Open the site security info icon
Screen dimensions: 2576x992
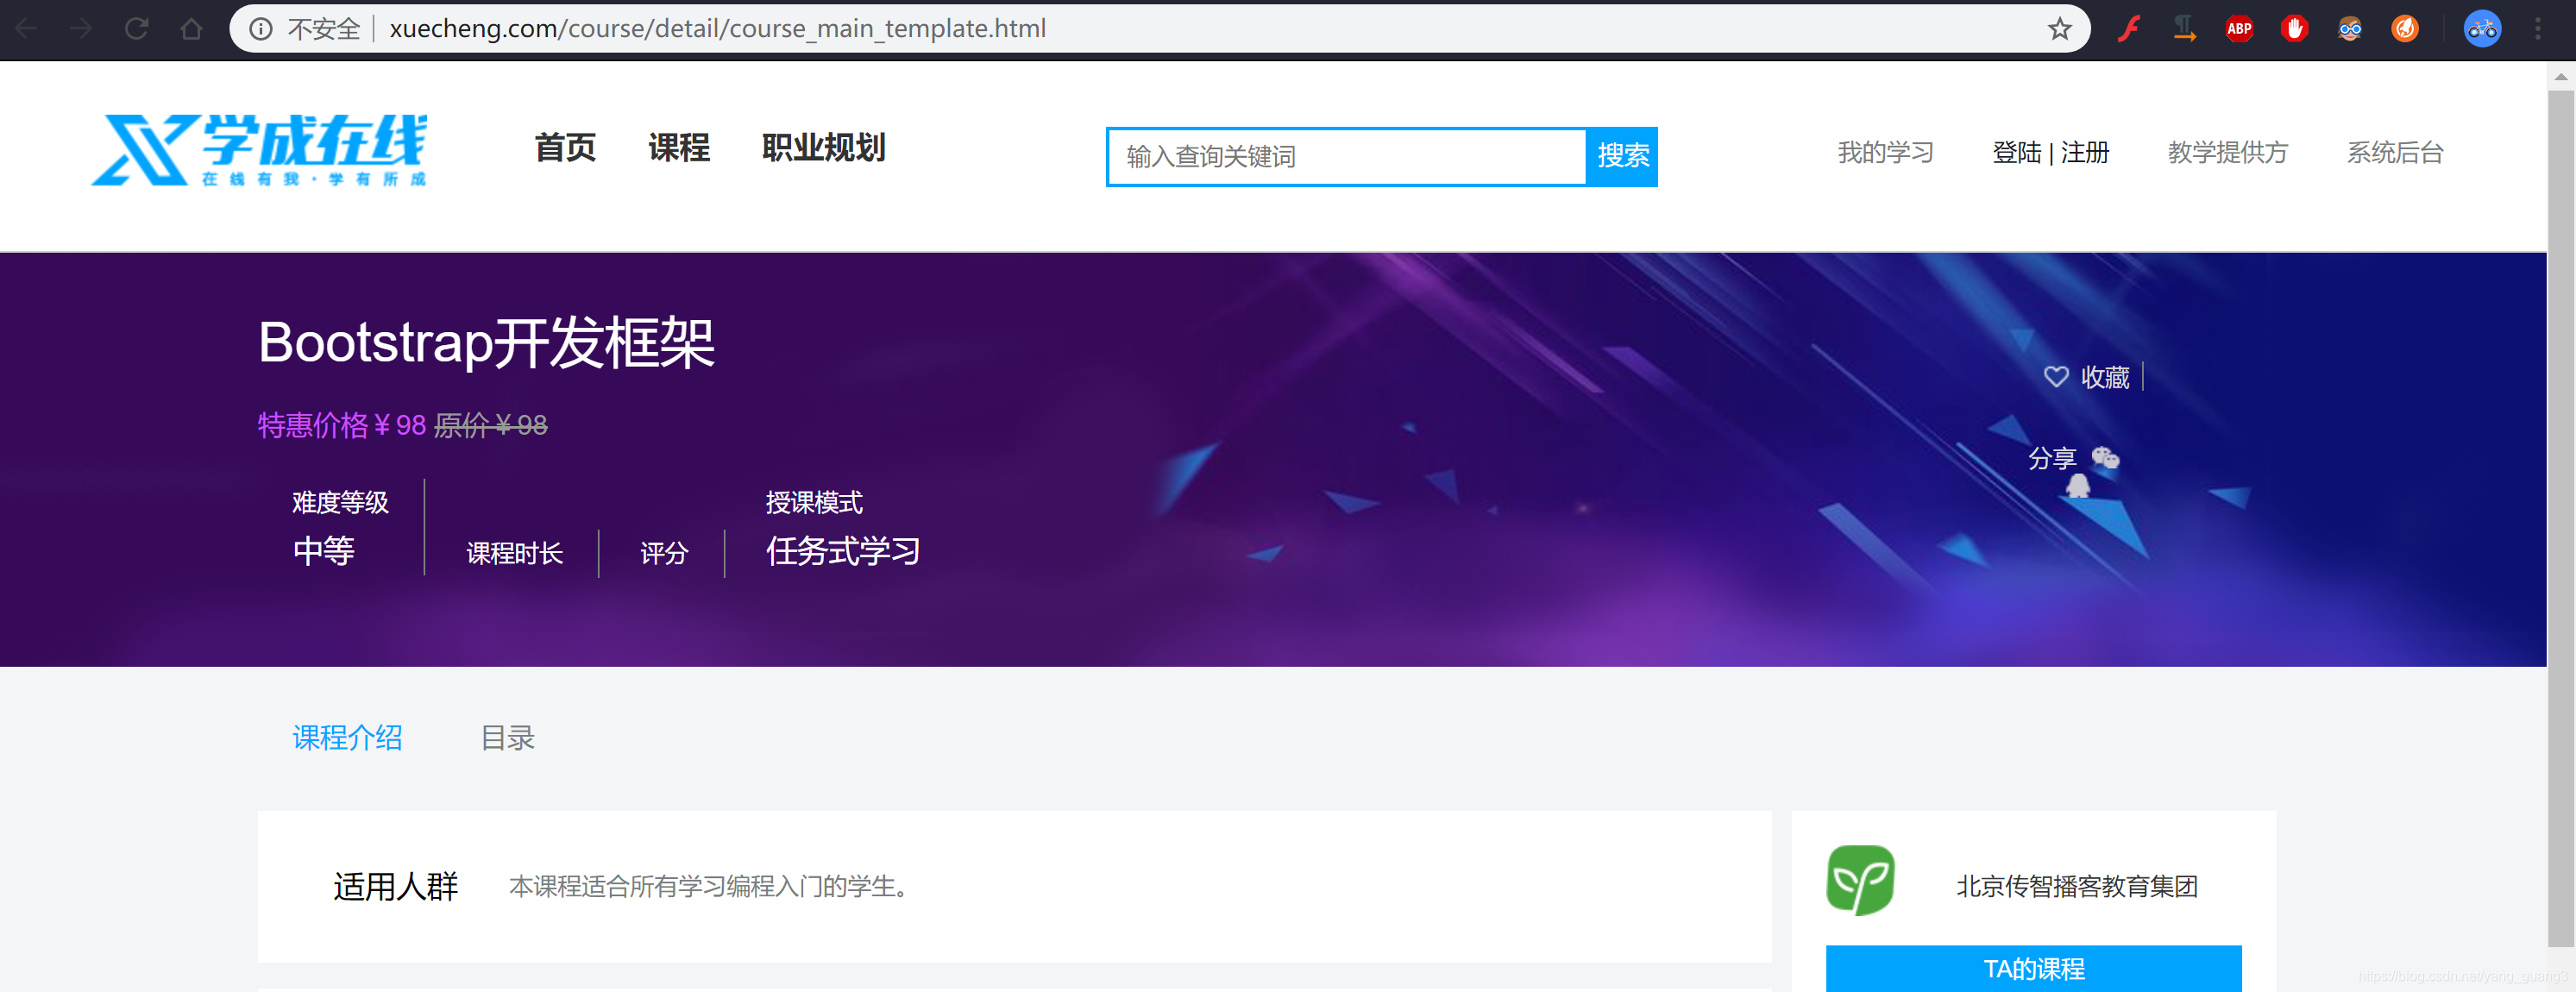coord(261,29)
